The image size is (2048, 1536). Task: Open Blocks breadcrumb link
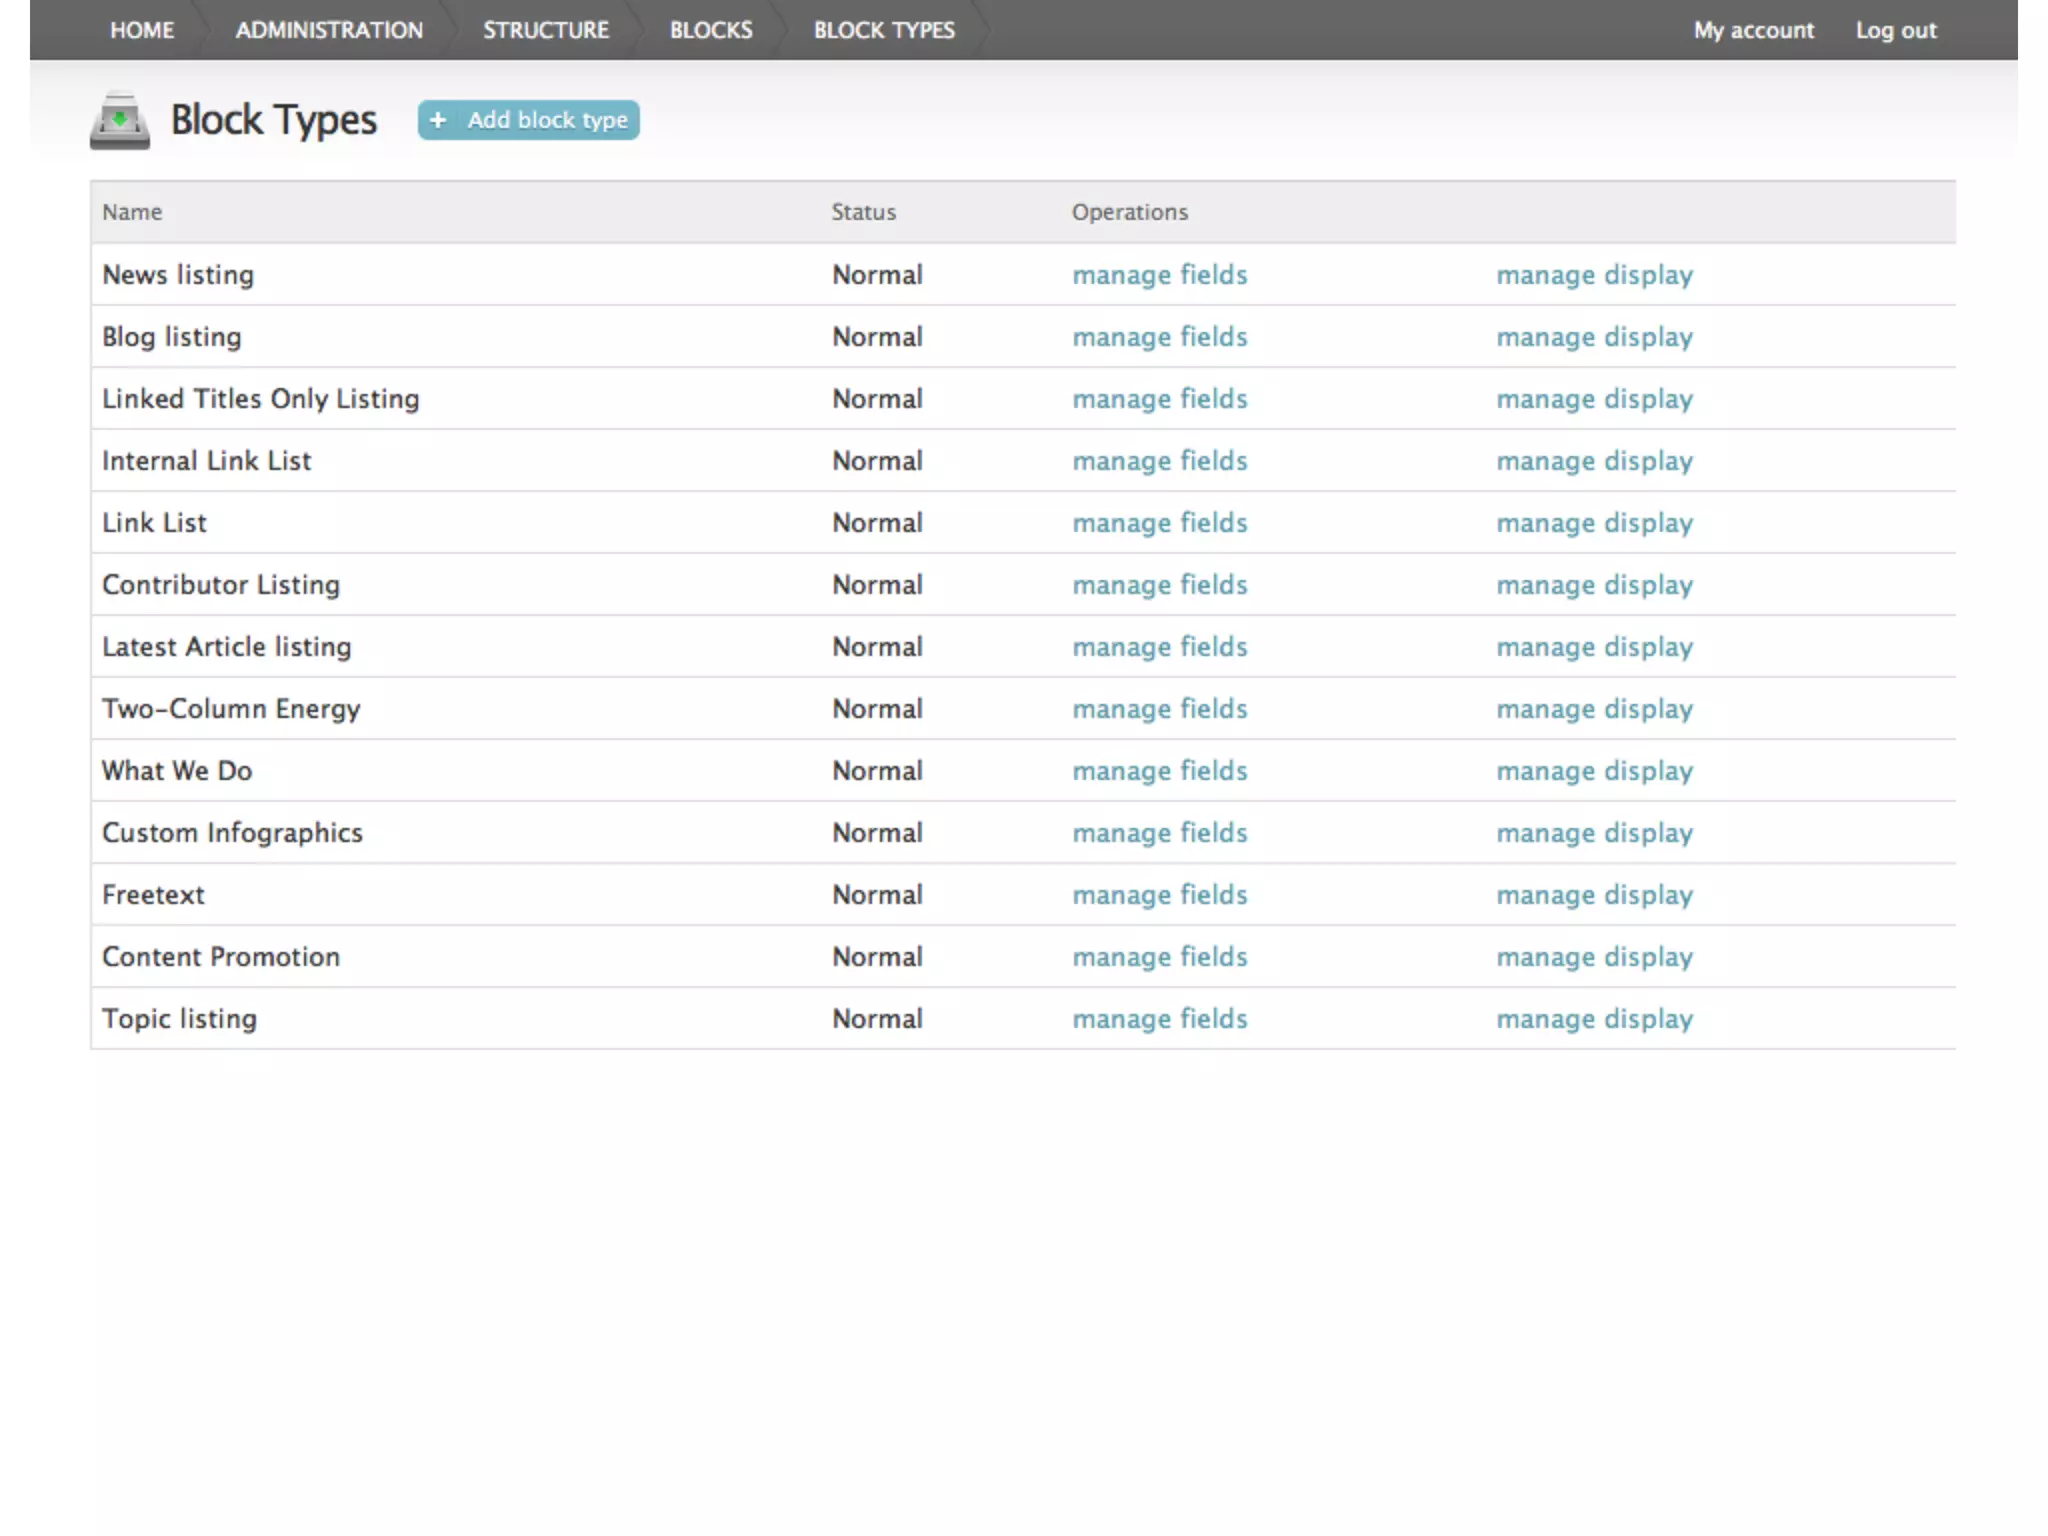(x=711, y=30)
